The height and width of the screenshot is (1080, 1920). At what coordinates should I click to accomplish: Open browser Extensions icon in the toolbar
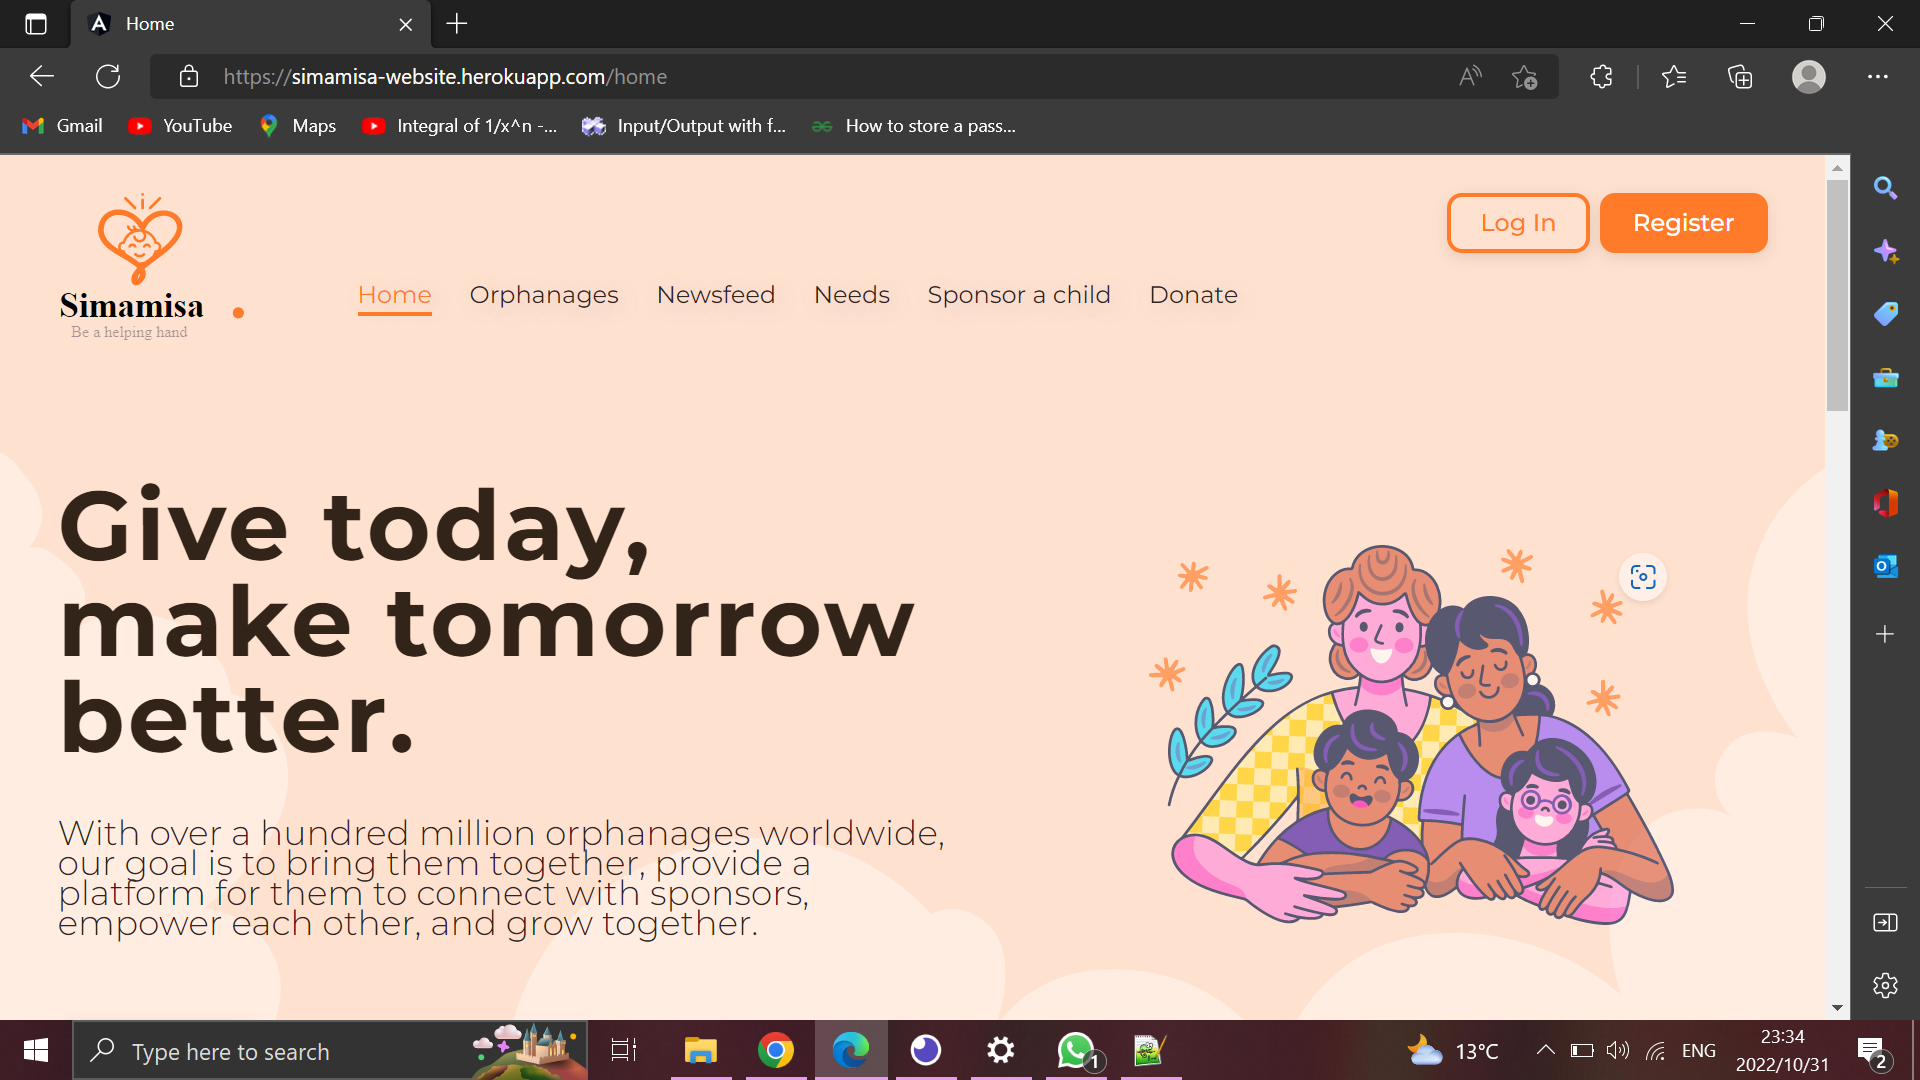(1601, 76)
